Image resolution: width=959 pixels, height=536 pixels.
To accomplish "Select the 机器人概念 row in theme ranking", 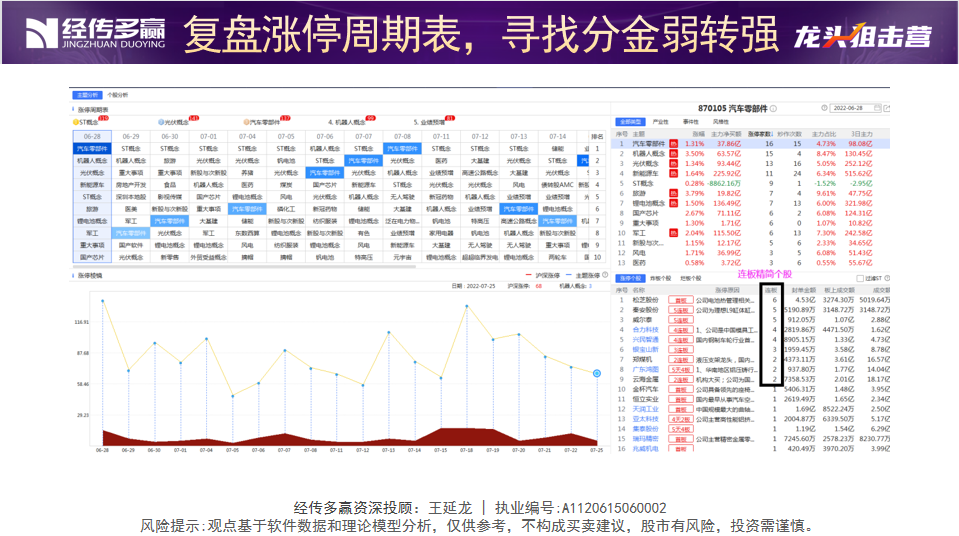I will pyautogui.click(x=750, y=154).
